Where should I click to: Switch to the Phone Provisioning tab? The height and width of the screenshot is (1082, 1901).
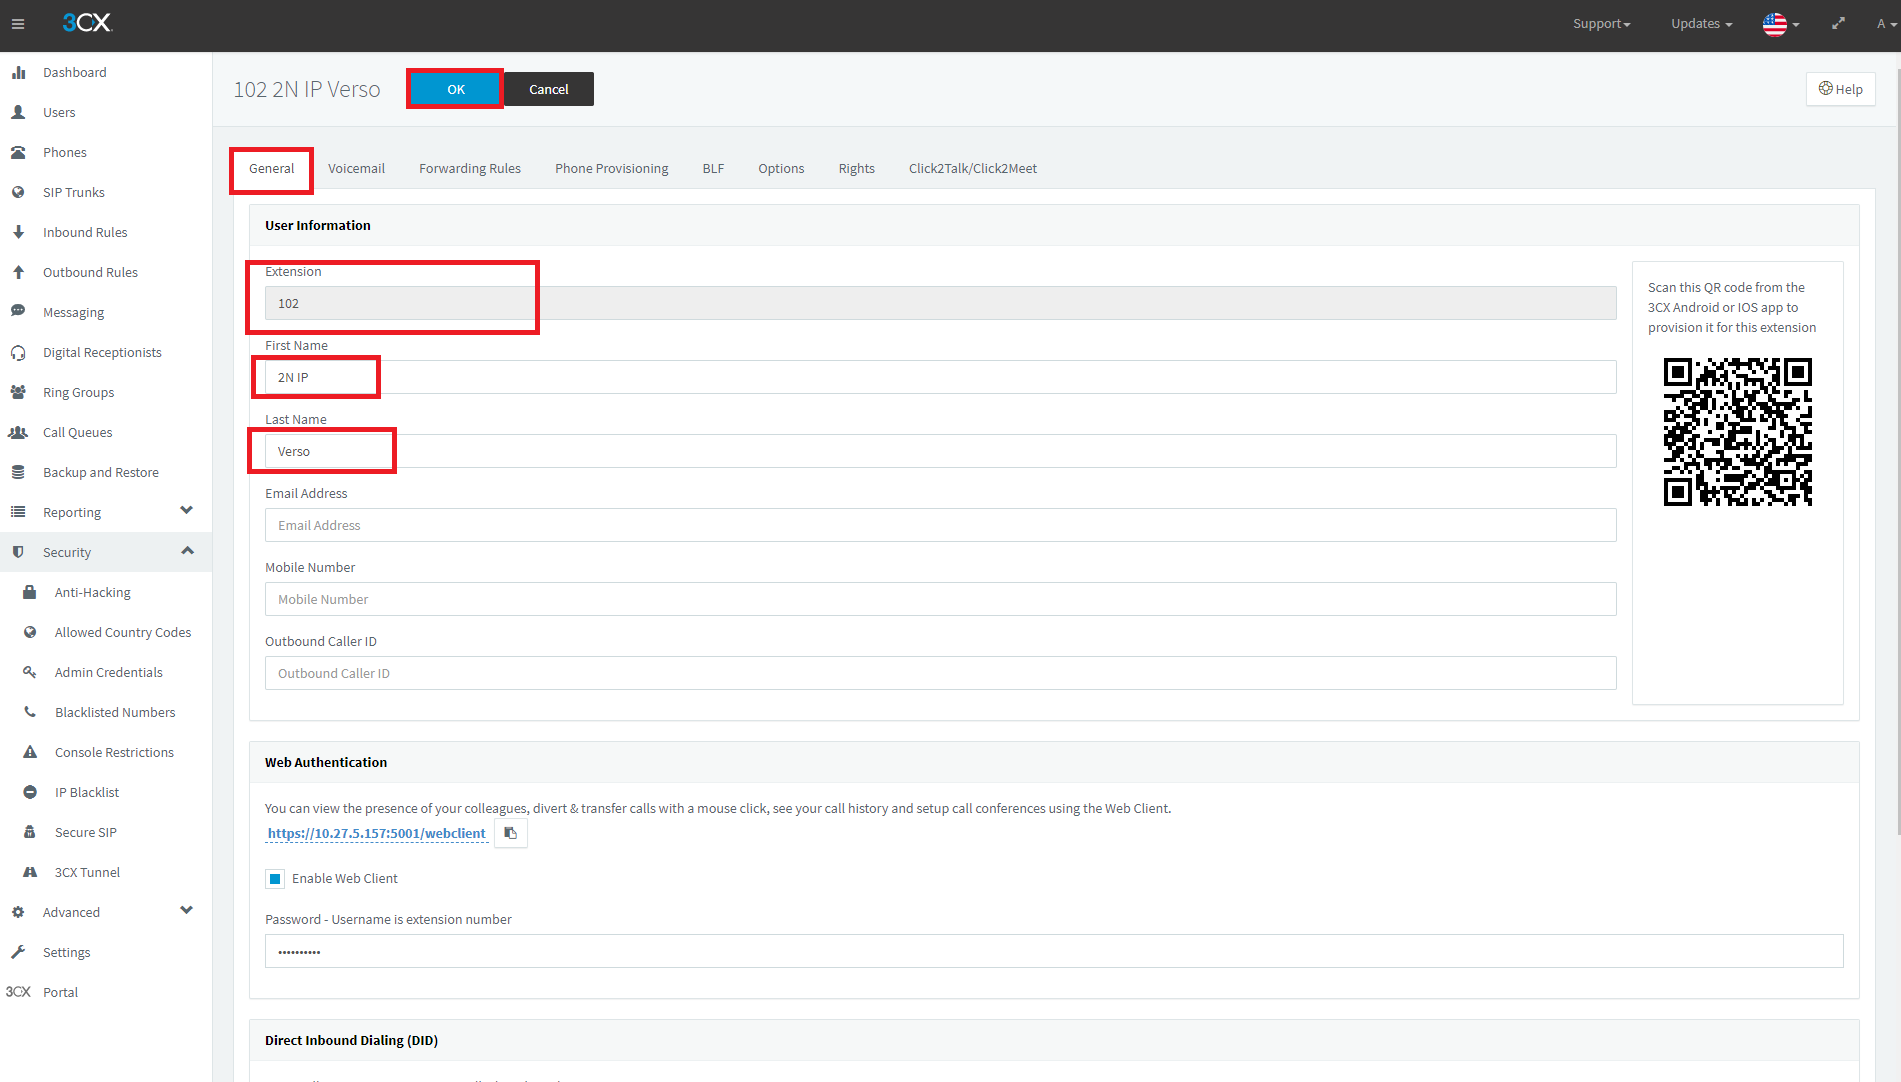click(611, 168)
